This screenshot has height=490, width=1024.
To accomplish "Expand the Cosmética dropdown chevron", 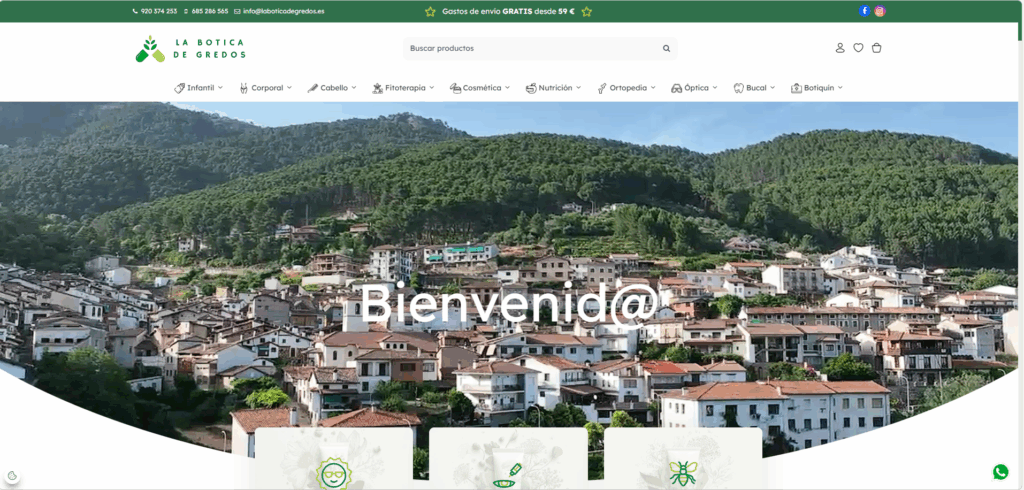I will pyautogui.click(x=507, y=88).
